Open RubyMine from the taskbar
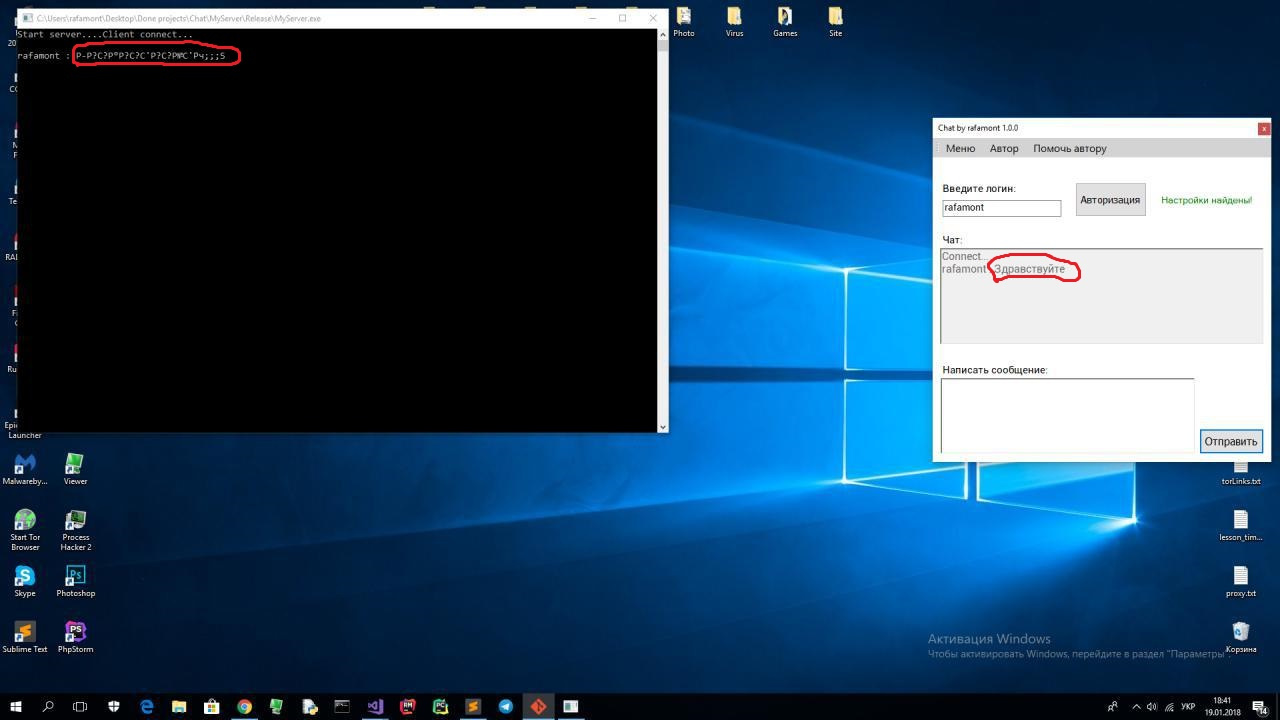 pos(408,706)
